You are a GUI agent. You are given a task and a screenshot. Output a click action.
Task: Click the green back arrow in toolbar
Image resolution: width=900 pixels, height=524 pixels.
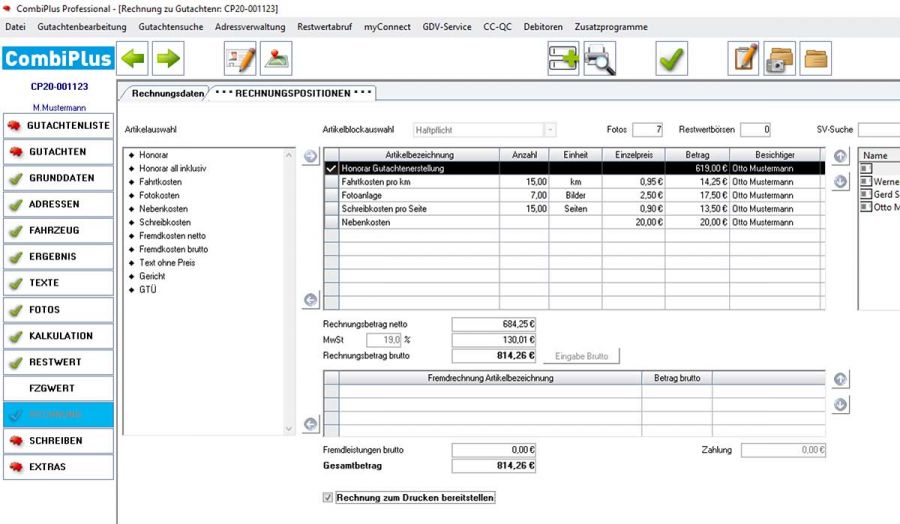coord(133,58)
